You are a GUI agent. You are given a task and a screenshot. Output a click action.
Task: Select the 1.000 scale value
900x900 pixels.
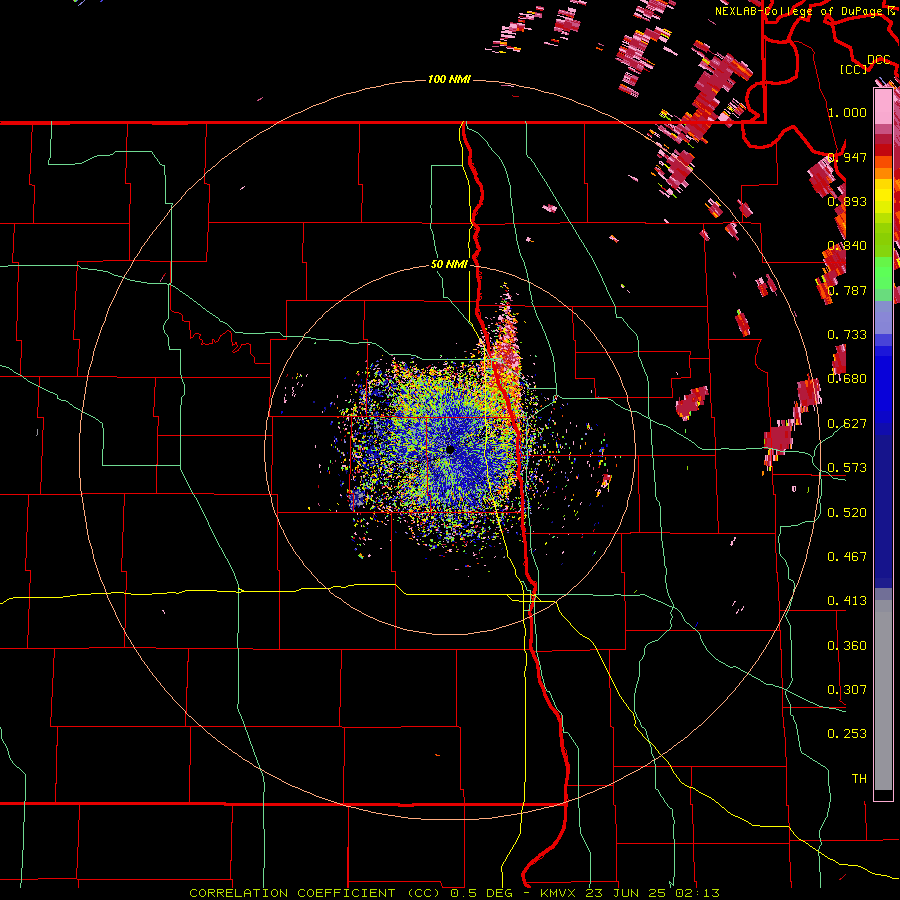[847, 112]
